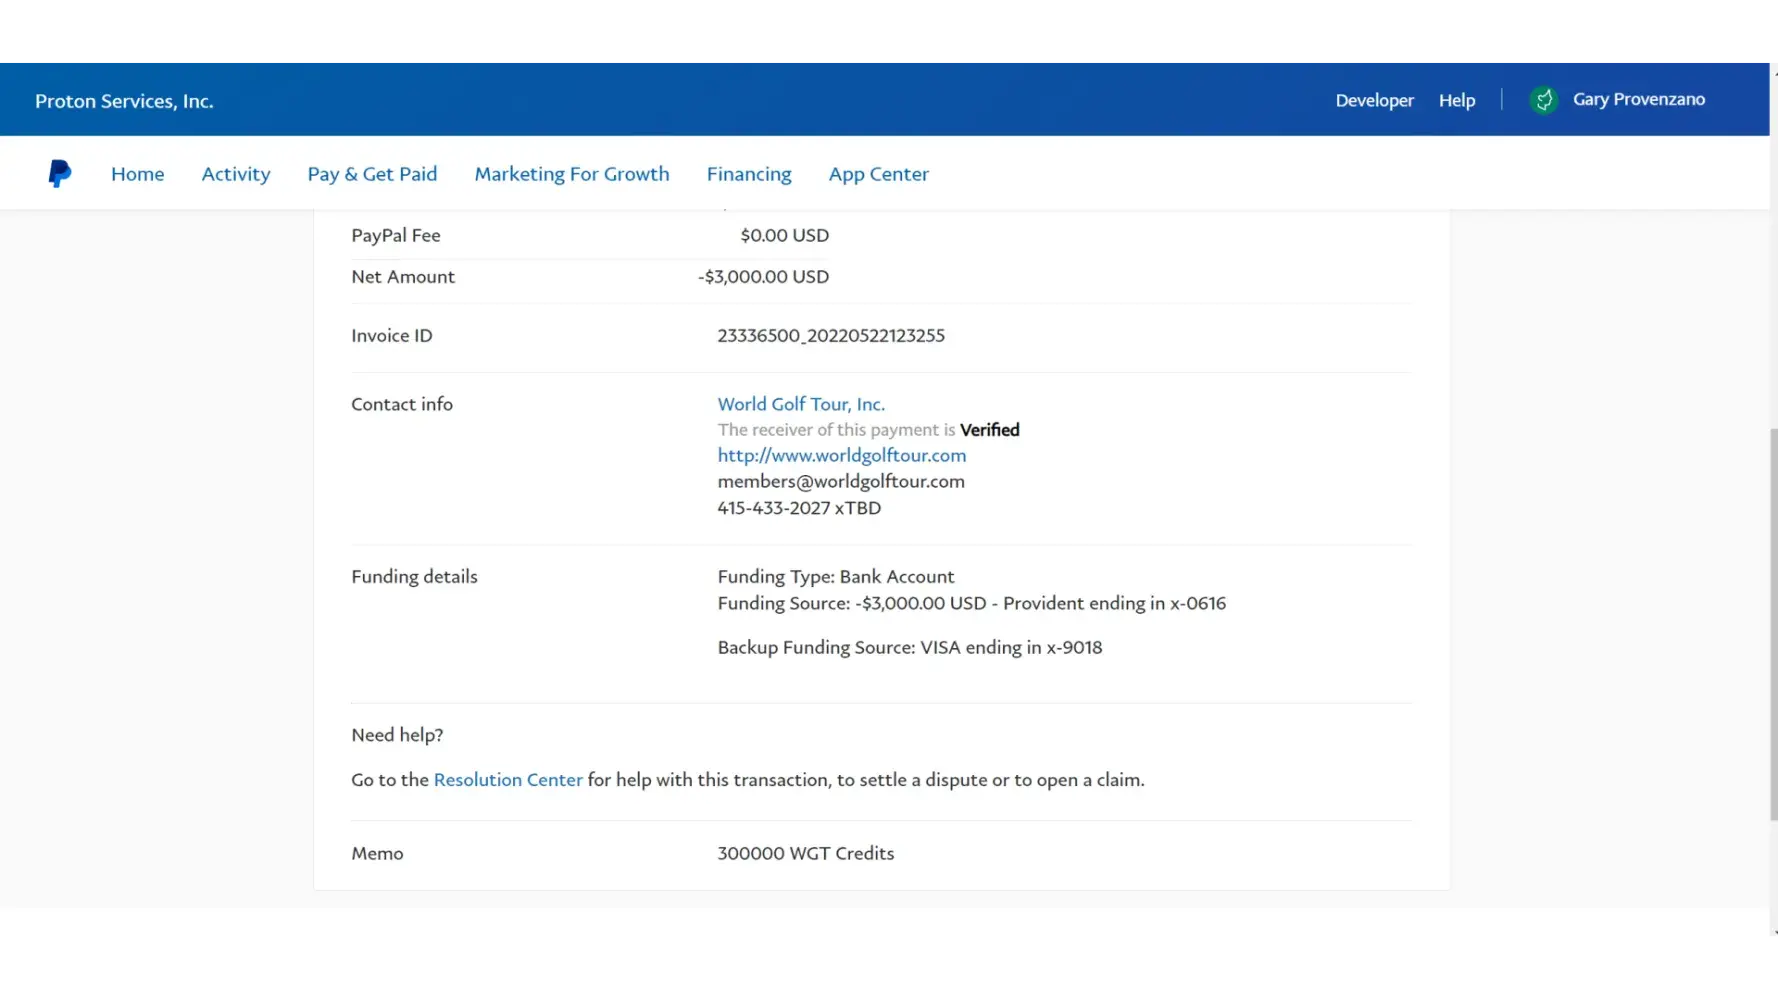Open Pay & Get Paid menu
This screenshot has height=1000, width=1778.
click(372, 174)
